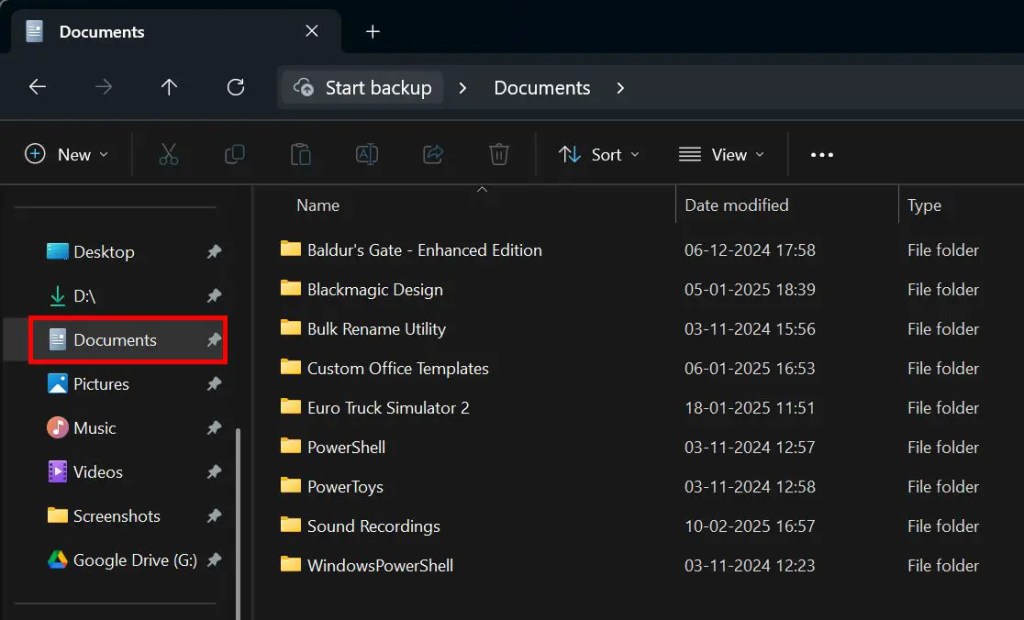
Task: Sort by Date modified column header
Action: click(736, 205)
